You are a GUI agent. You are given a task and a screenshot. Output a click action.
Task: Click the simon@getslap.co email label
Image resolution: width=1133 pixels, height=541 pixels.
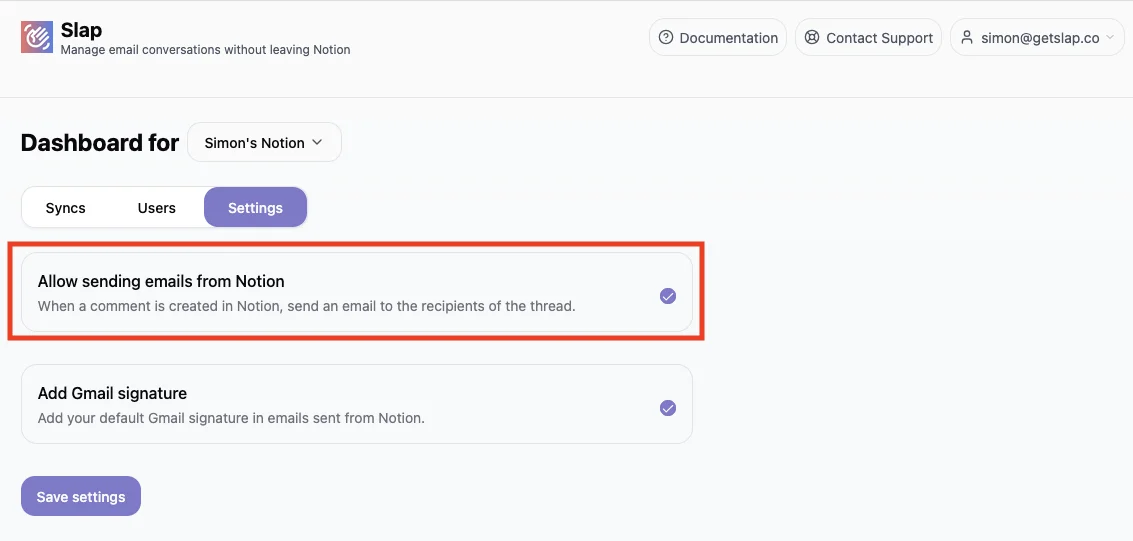click(x=1040, y=38)
